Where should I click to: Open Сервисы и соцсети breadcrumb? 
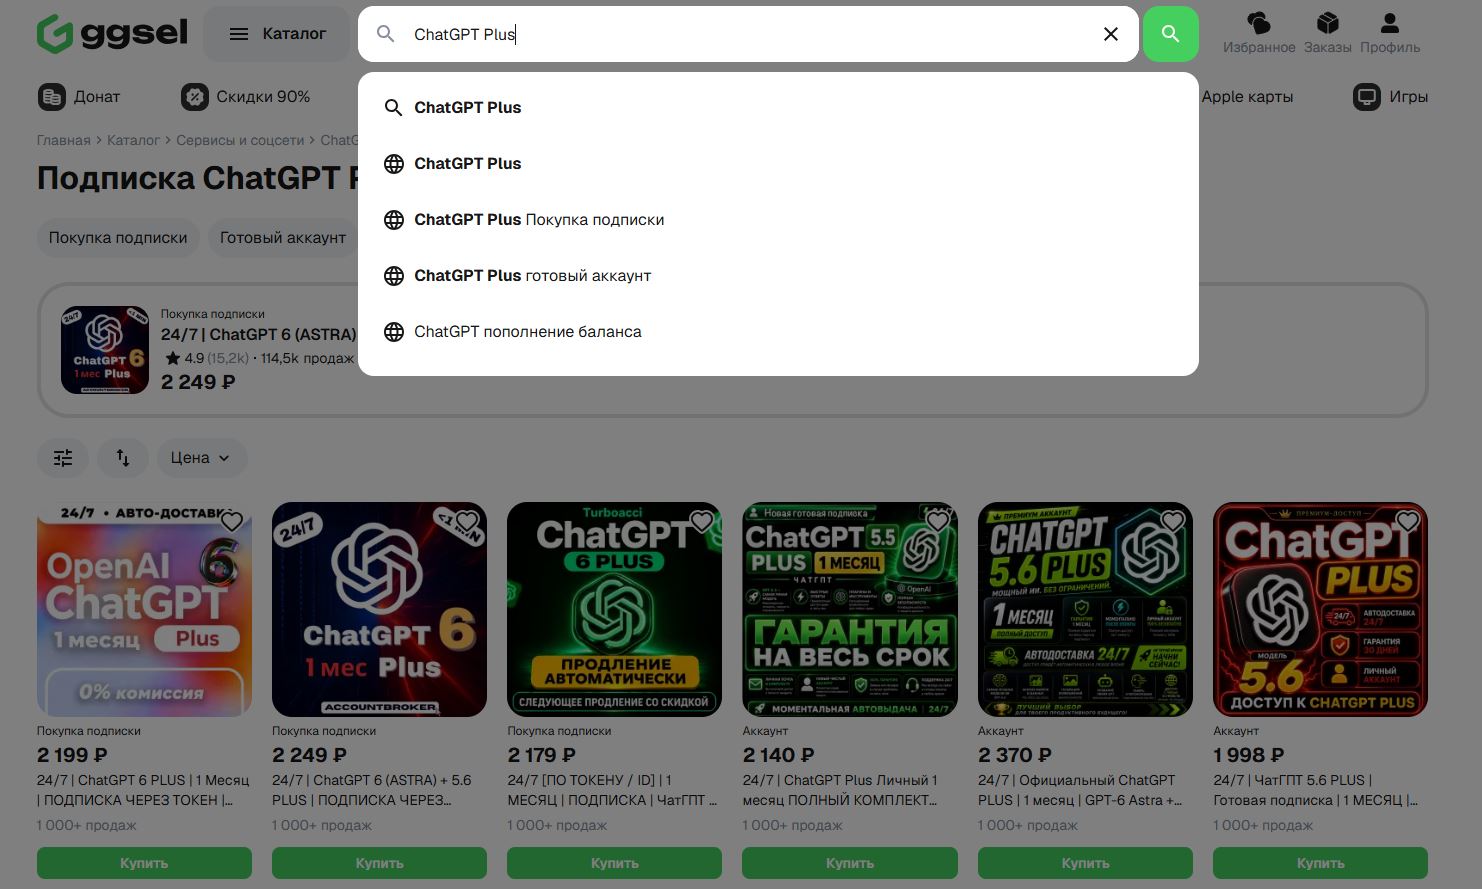pos(240,140)
